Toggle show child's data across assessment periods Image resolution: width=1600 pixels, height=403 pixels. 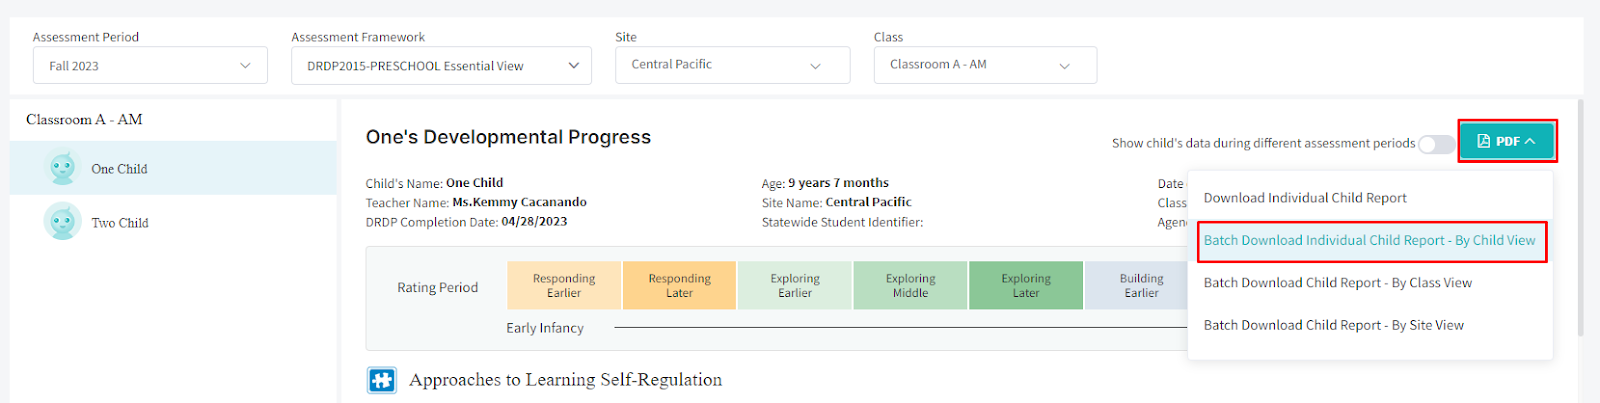click(x=1436, y=144)
